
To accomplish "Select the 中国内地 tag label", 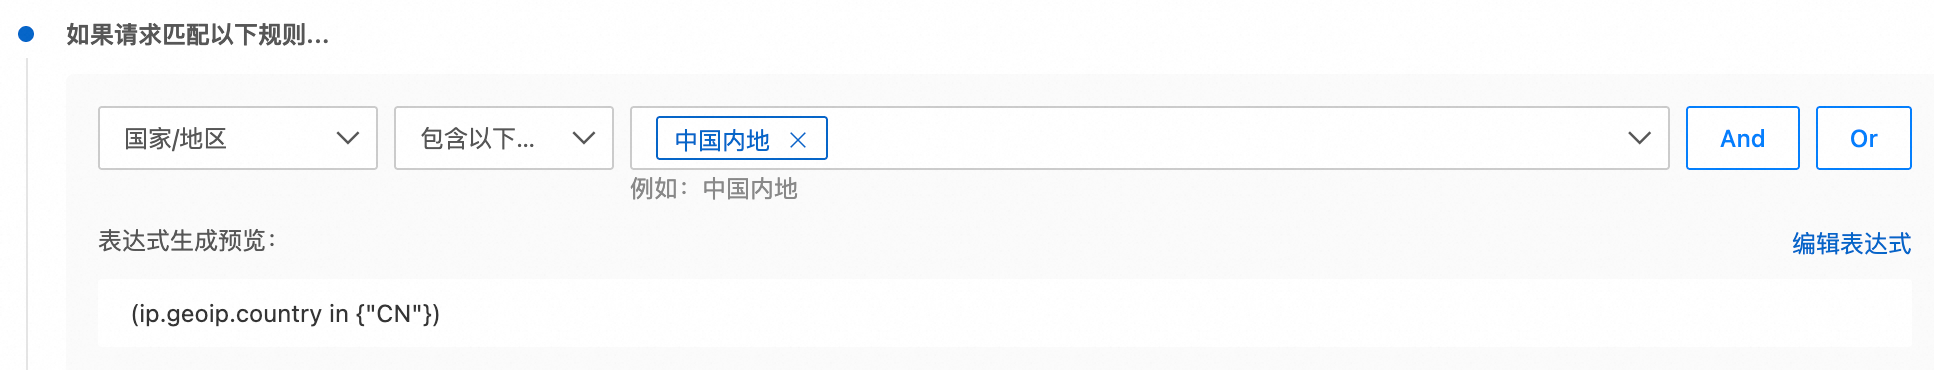I will pyautogui.click(x=722, y=140).
